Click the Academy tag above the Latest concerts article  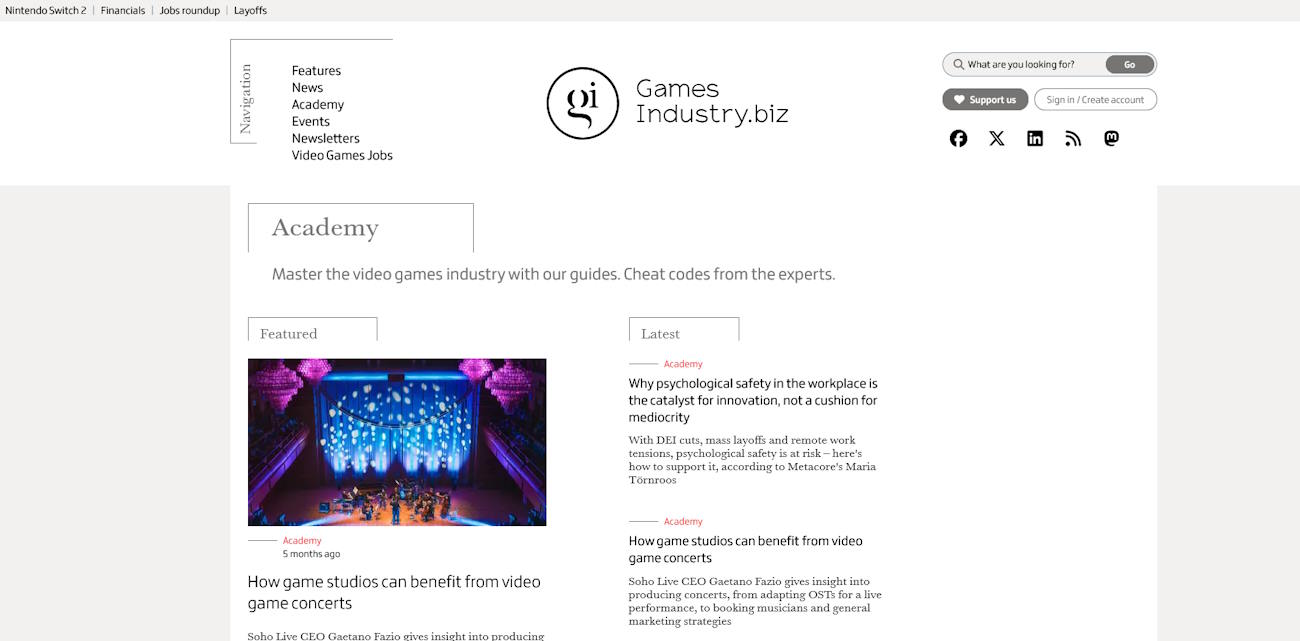[683, 522]
